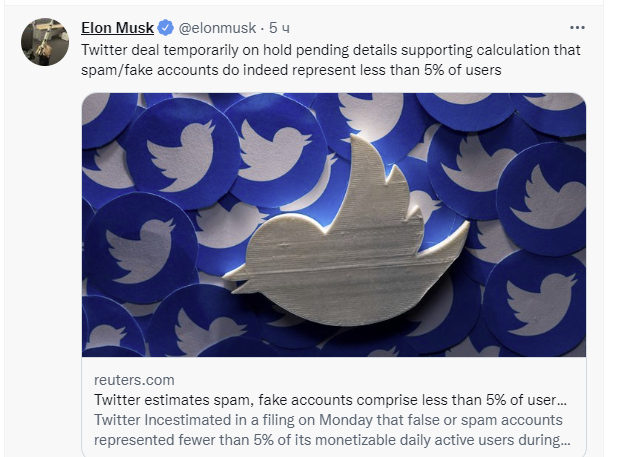Viewport: 631px width, 457px height.
Task: Open the Elon Musk display name link
Action: click(x=117, y=27)
